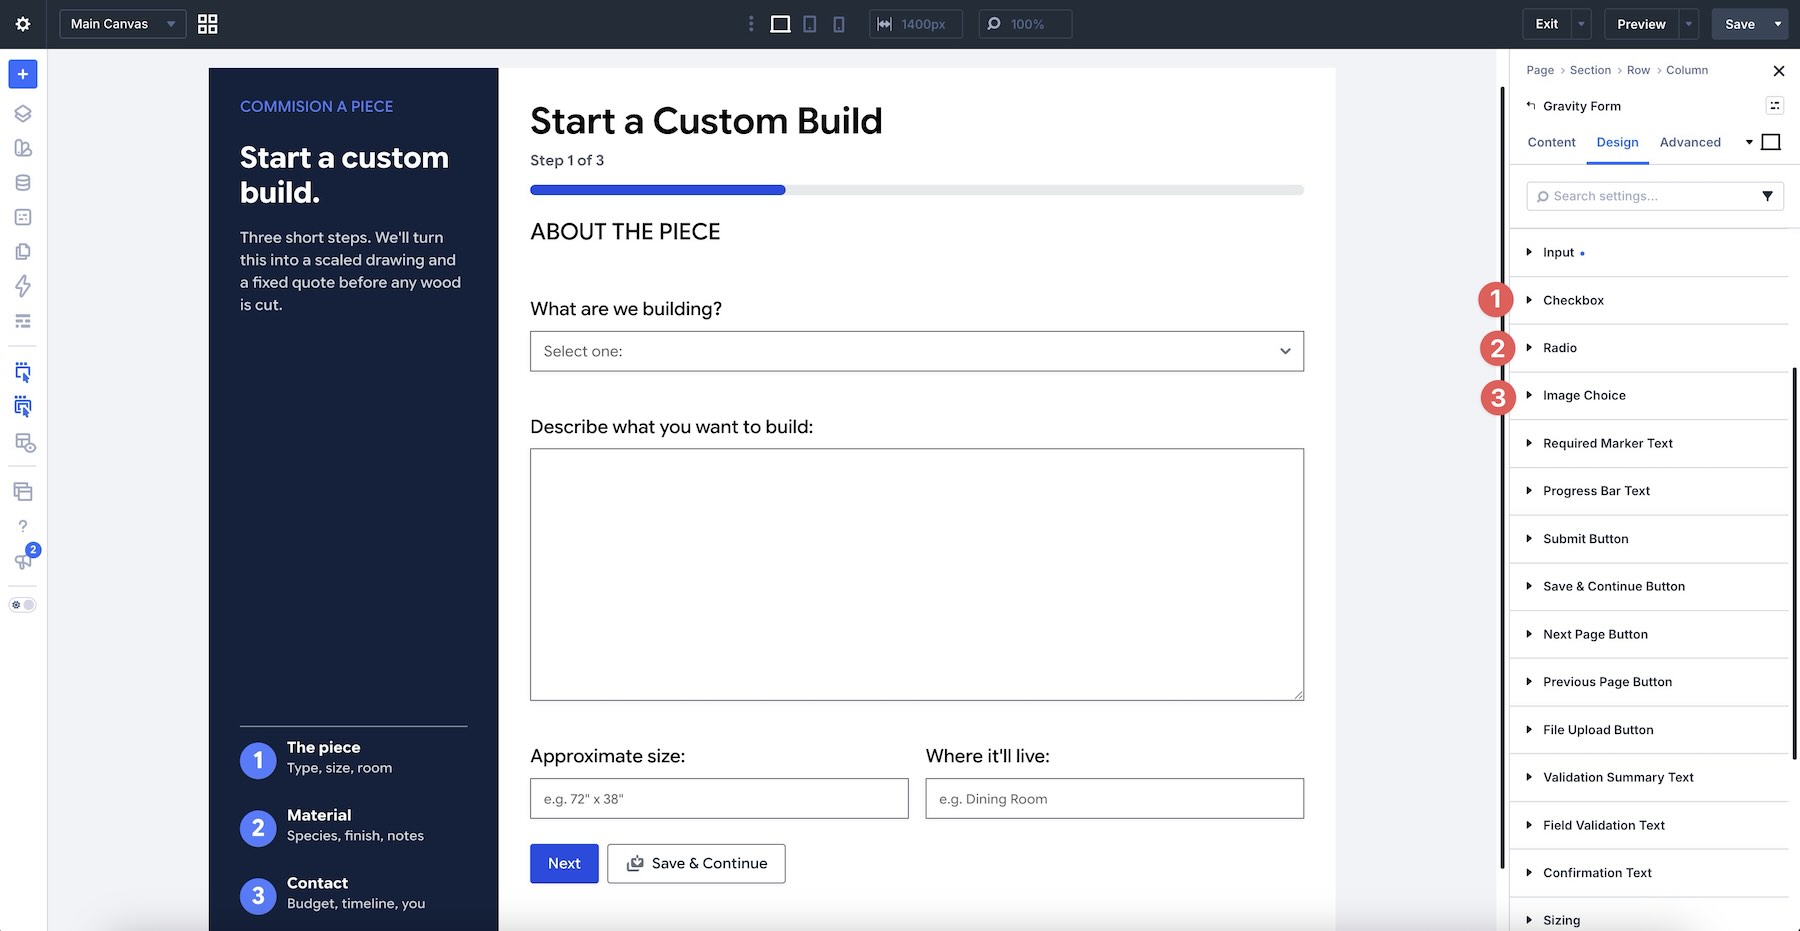Expand Previous Page Button group
The image size is (1800, 931).
(1648, 682)
